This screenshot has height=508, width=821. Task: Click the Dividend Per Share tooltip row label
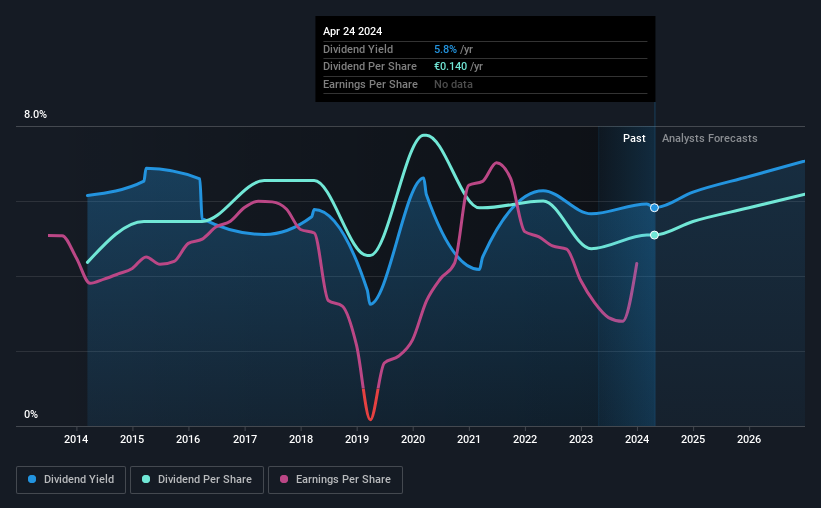click(370, 67)
